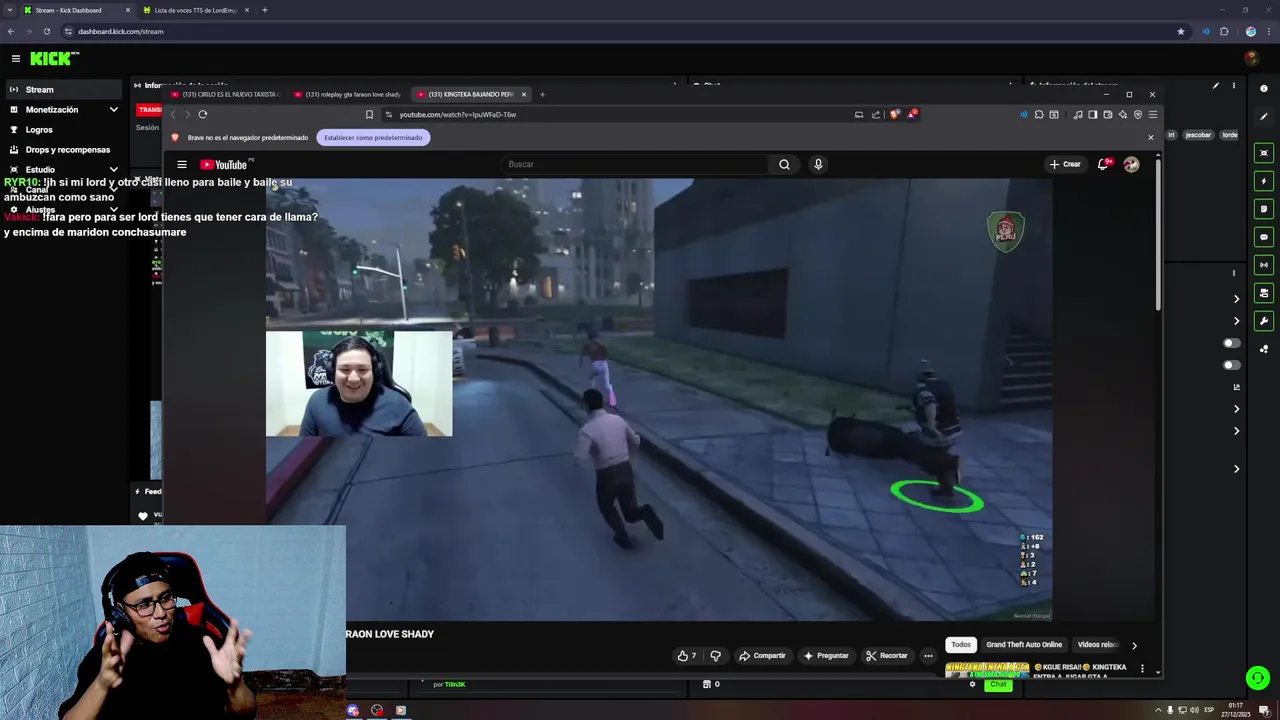Open the KINGTEKA recommended video thumbnail
Screen dimensions: 1280x720
tap(987, 669)
